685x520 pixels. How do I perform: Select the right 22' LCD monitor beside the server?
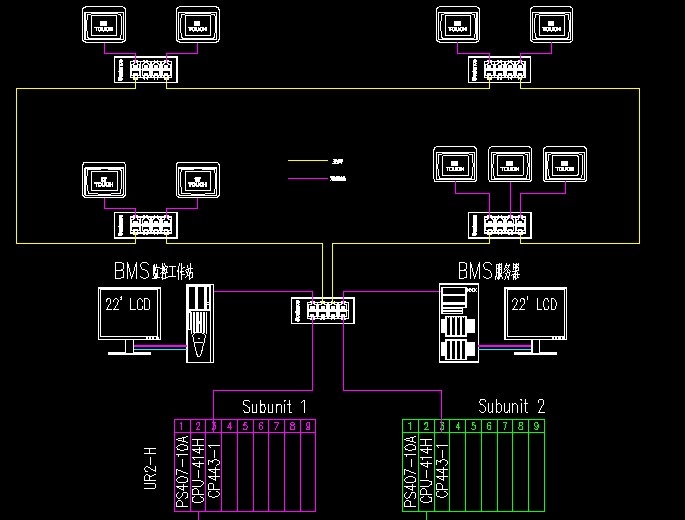[x=536, y=321]
